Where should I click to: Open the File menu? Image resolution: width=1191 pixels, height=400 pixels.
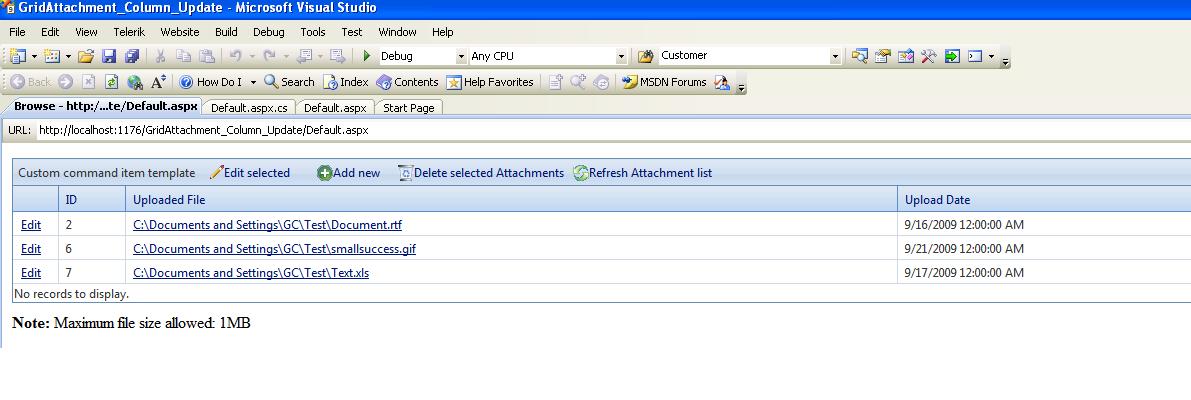click(17, 32)
